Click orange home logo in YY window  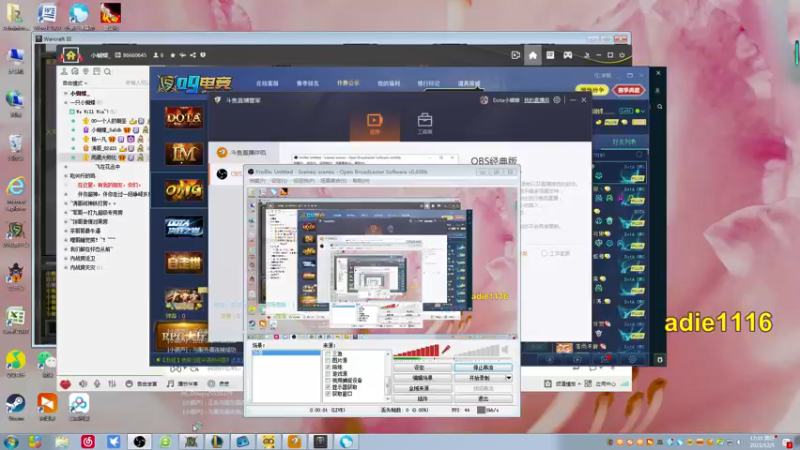(71, 55)
